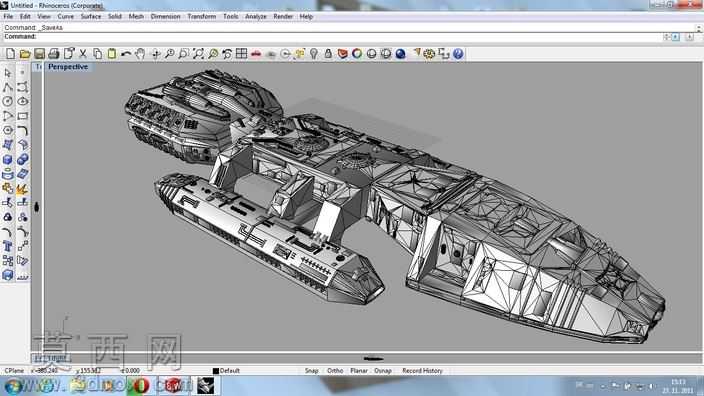Viewport: 704px width, 396px height.
Task: Click the Zoom Extents icon
Action: (198, 54)
